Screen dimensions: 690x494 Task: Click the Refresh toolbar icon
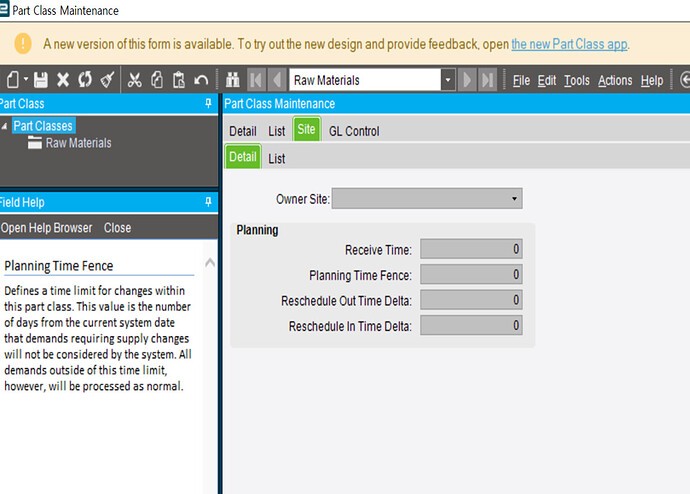pos(84,80)
